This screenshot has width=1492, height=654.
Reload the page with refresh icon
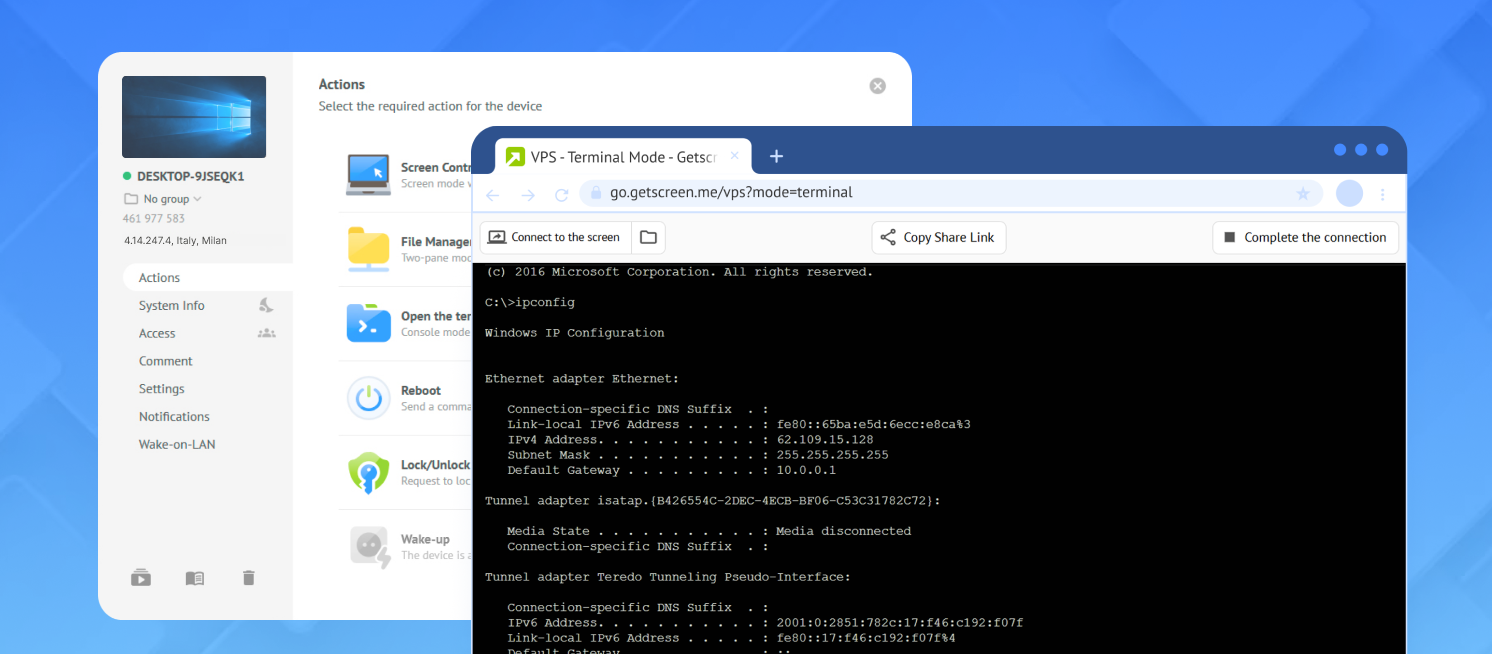click(562, 194)
